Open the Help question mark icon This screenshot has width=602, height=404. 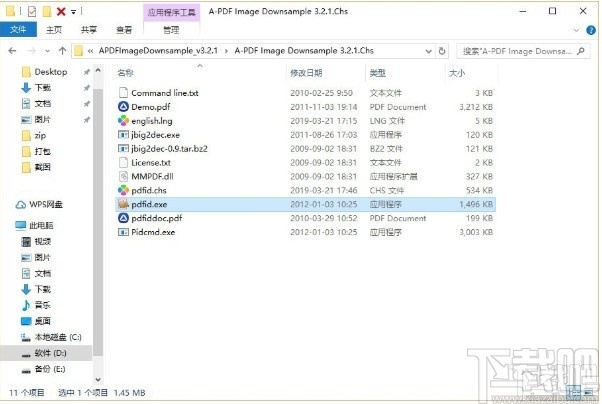click(591, 30)
